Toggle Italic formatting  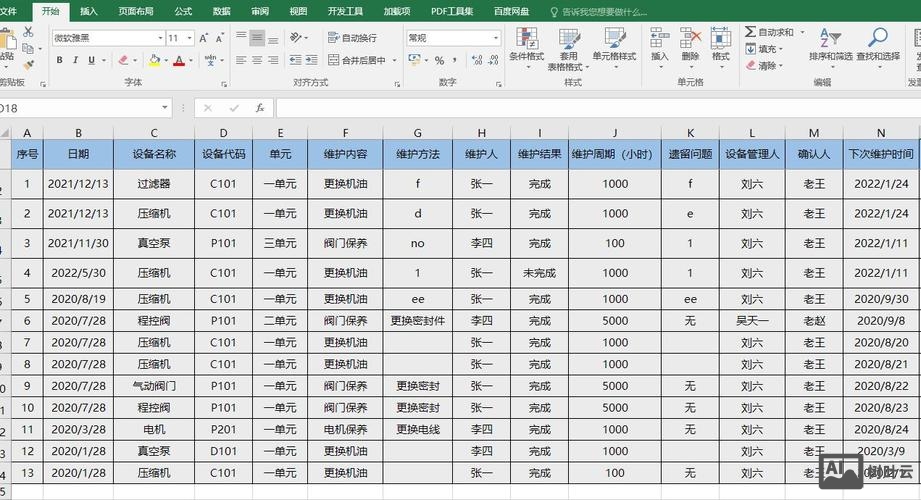(x=75, y=60)
